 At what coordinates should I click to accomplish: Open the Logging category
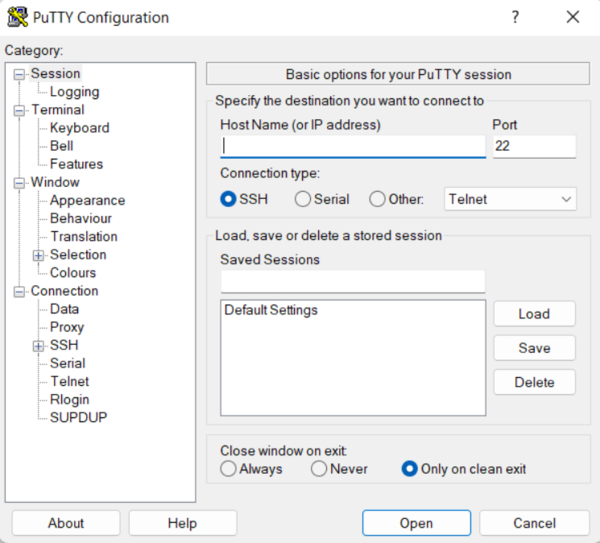74,92
